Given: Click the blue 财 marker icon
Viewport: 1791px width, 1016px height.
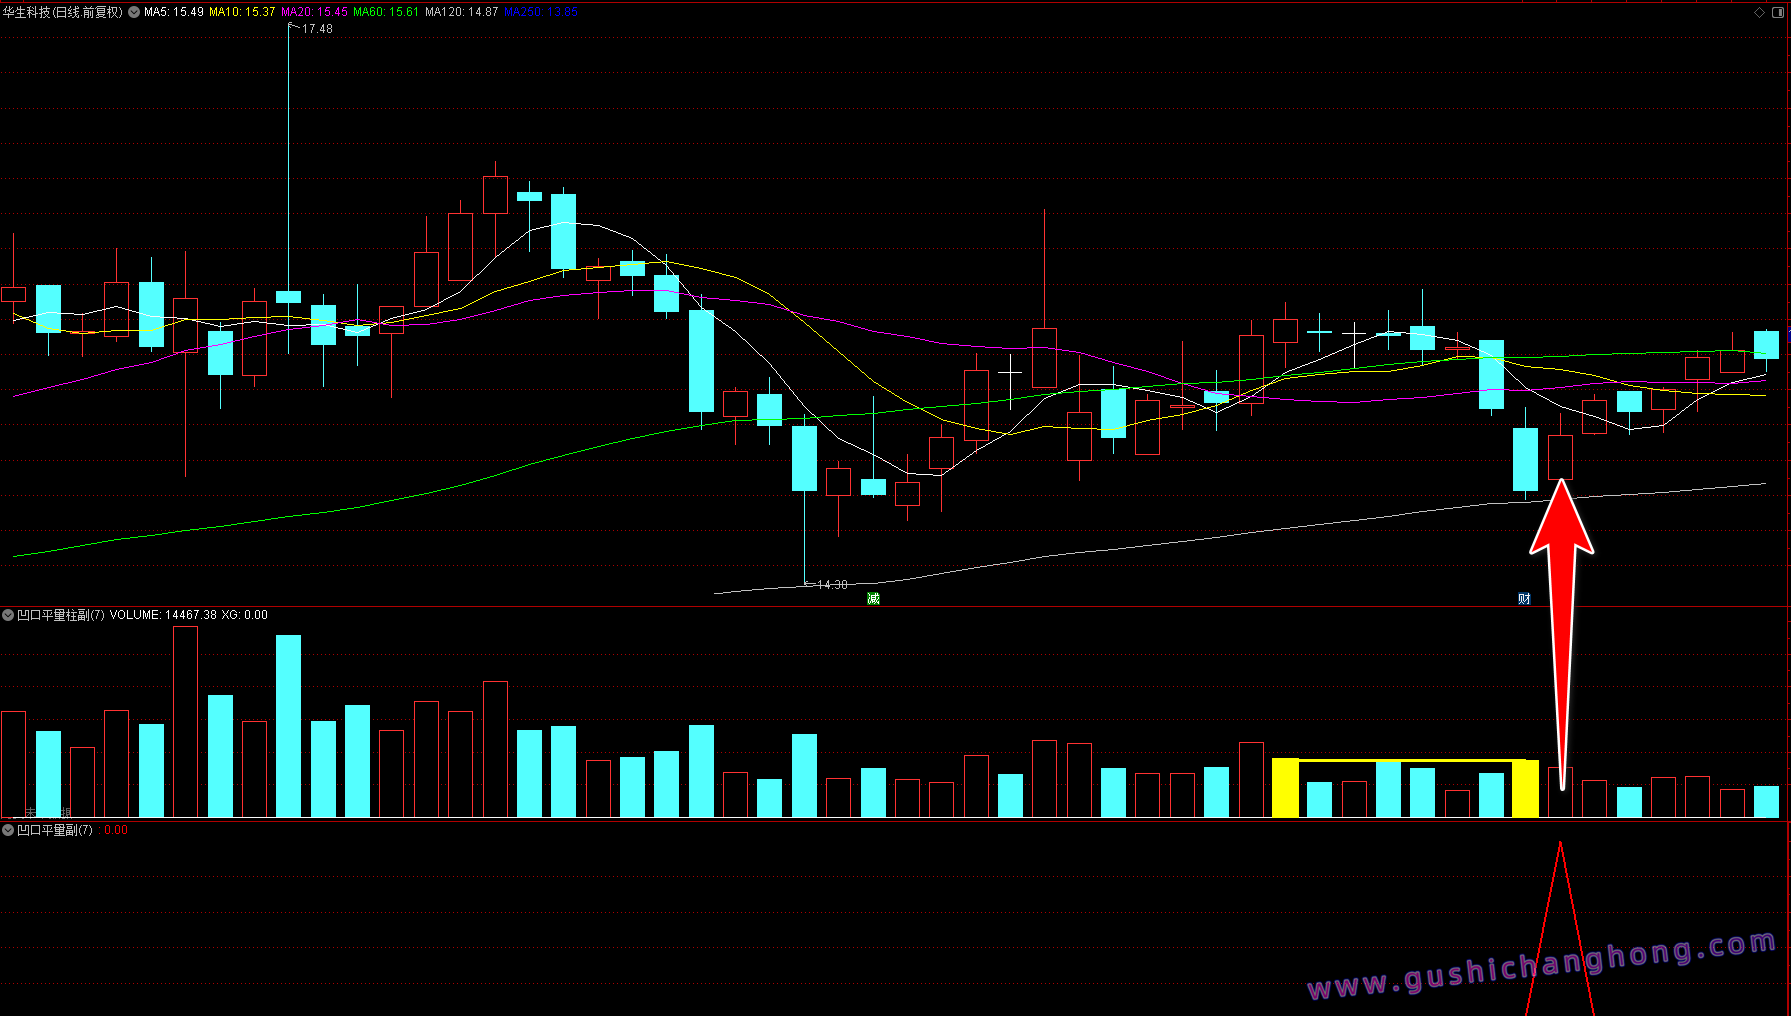Looking at the screenshot, I should point(1524,598).
